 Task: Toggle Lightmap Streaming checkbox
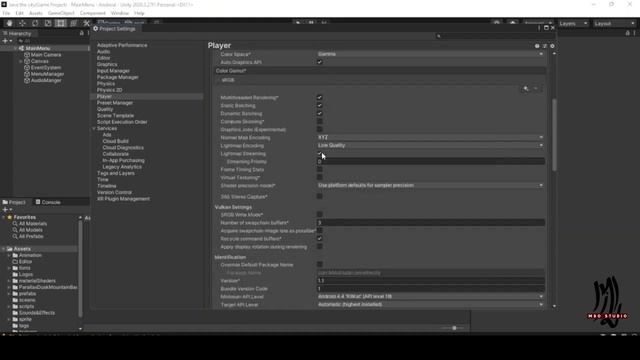(320, 153)
